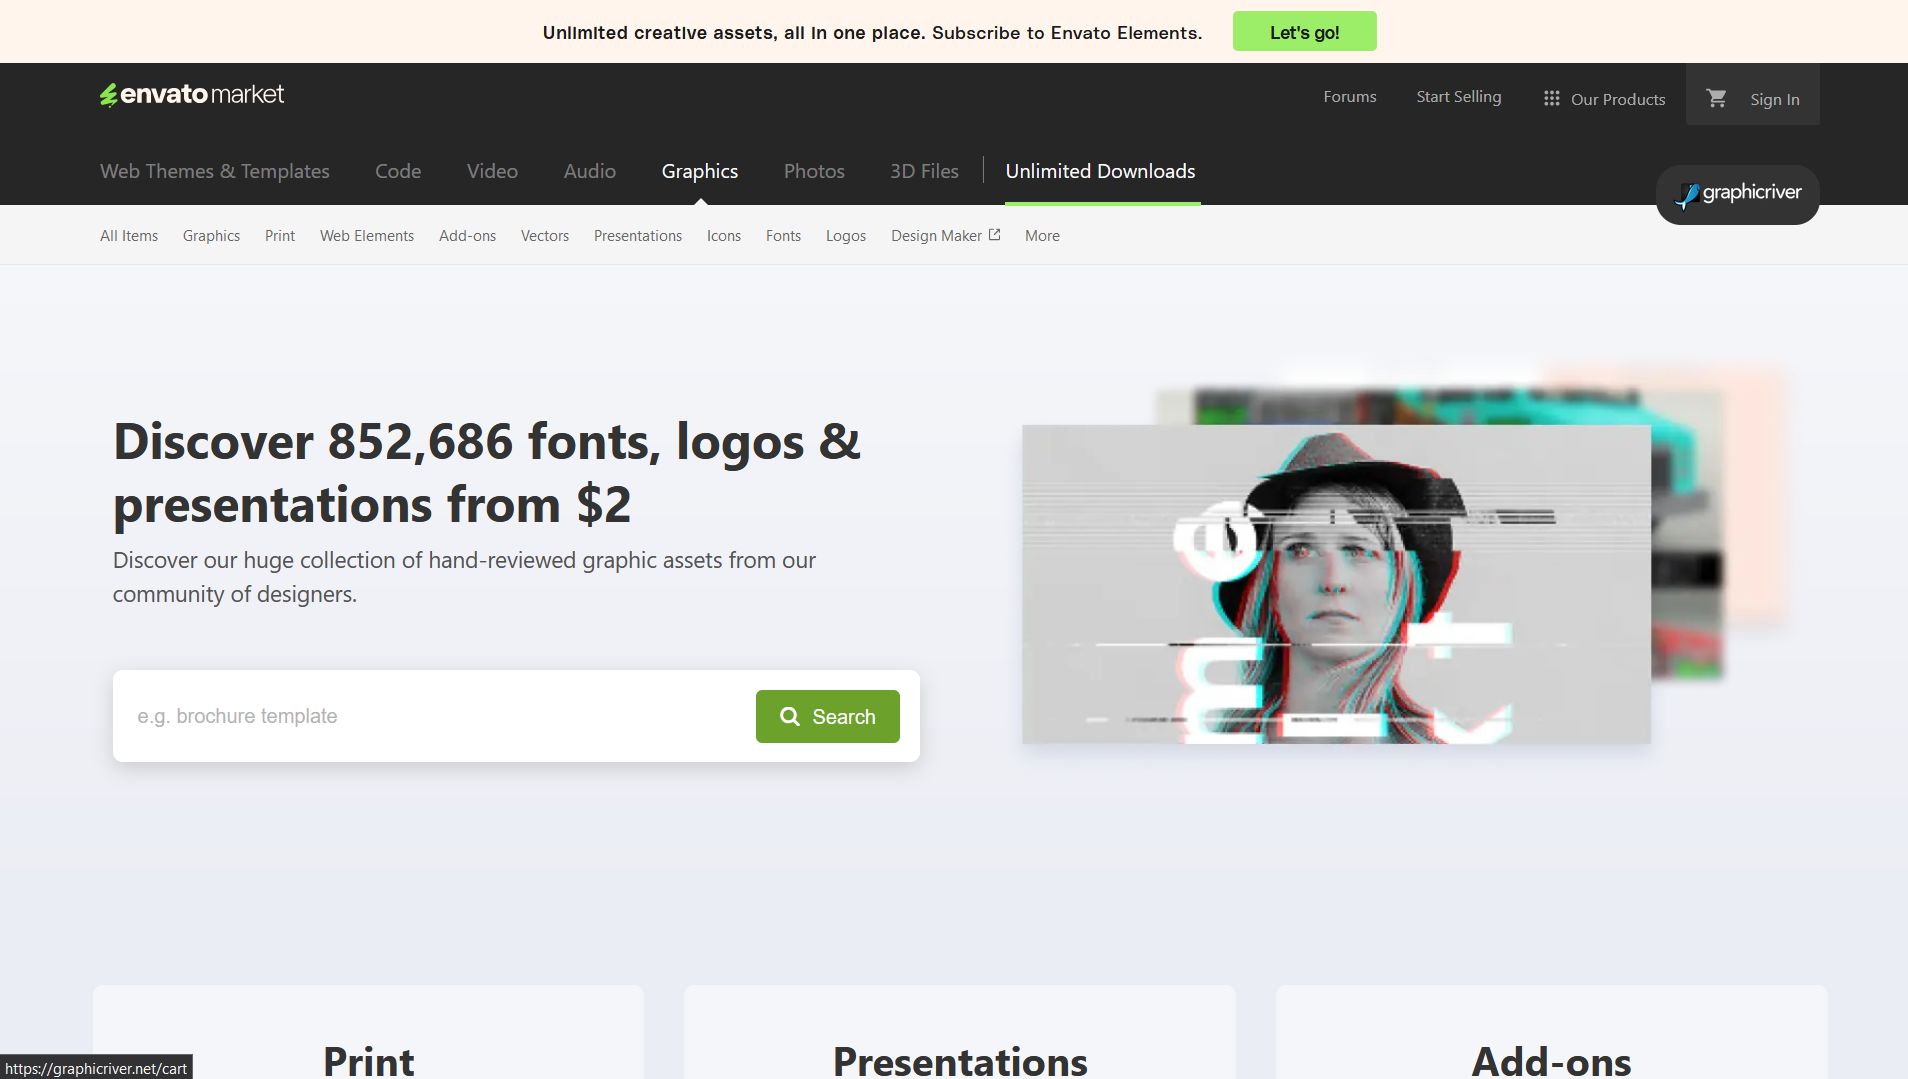This screenshot has width=1908, height=1079.
Task: Open the More menu
Action: pos(1042,235)
